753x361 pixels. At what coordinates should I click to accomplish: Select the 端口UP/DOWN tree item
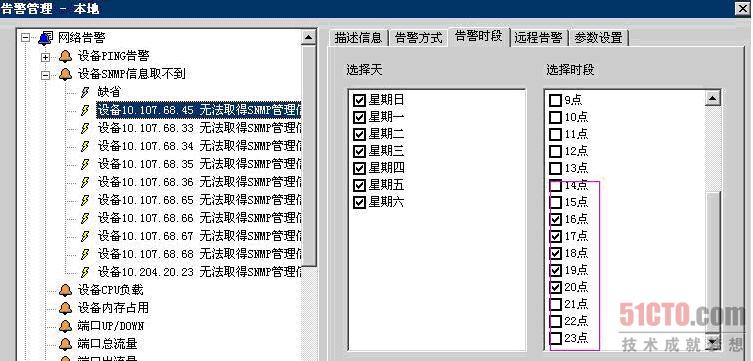coord(110,326)
